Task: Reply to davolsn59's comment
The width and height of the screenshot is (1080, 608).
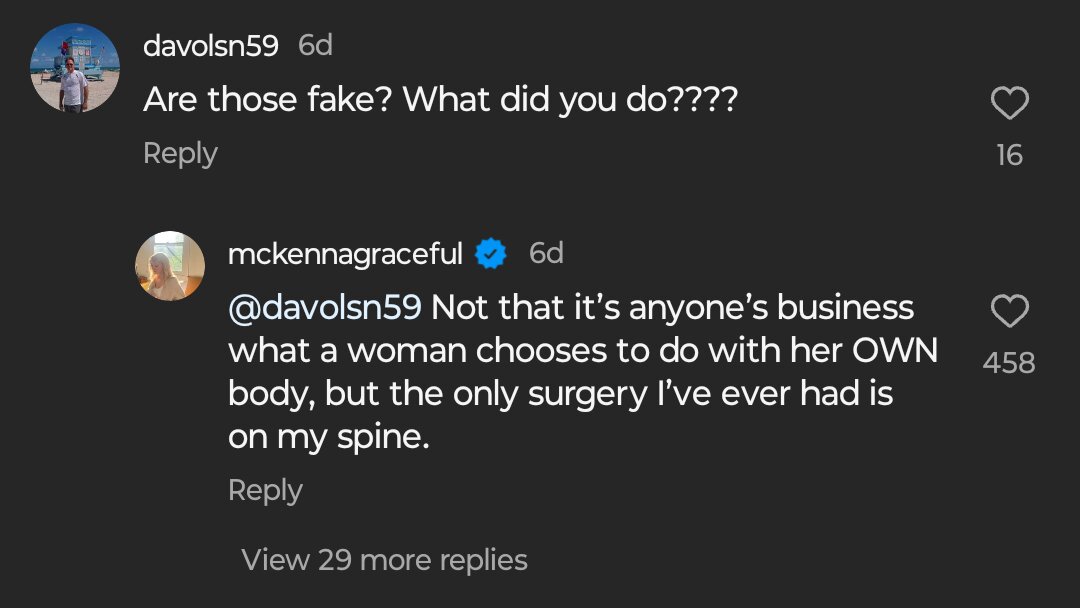Action: [180, 154]
